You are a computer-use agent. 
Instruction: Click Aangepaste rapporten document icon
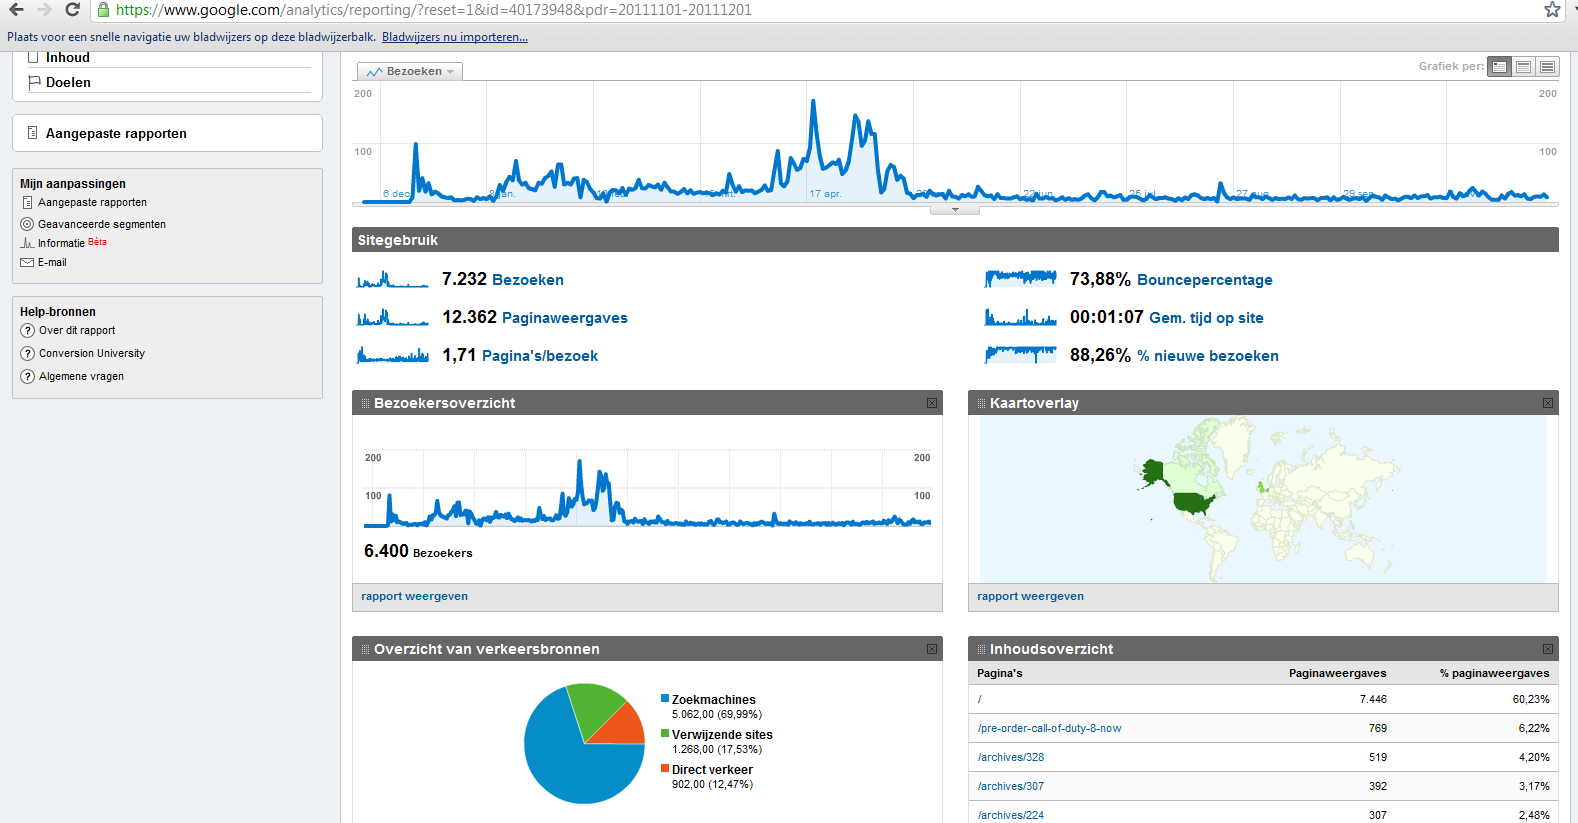click(x=32, y=133)
